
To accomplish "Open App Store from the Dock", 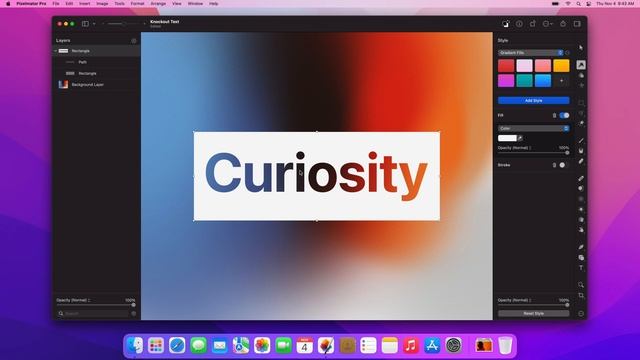I will pyautogui.click(x=432, y=345).
